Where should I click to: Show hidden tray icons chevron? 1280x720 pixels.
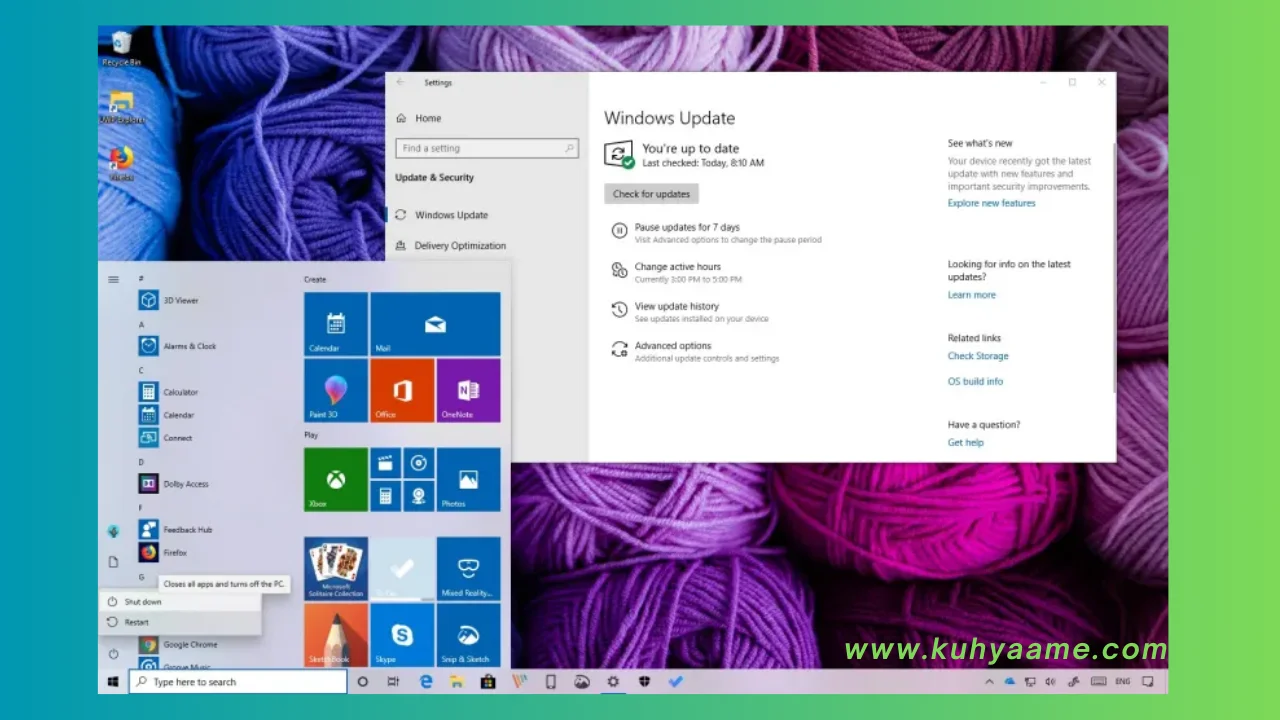pos(990,682)
